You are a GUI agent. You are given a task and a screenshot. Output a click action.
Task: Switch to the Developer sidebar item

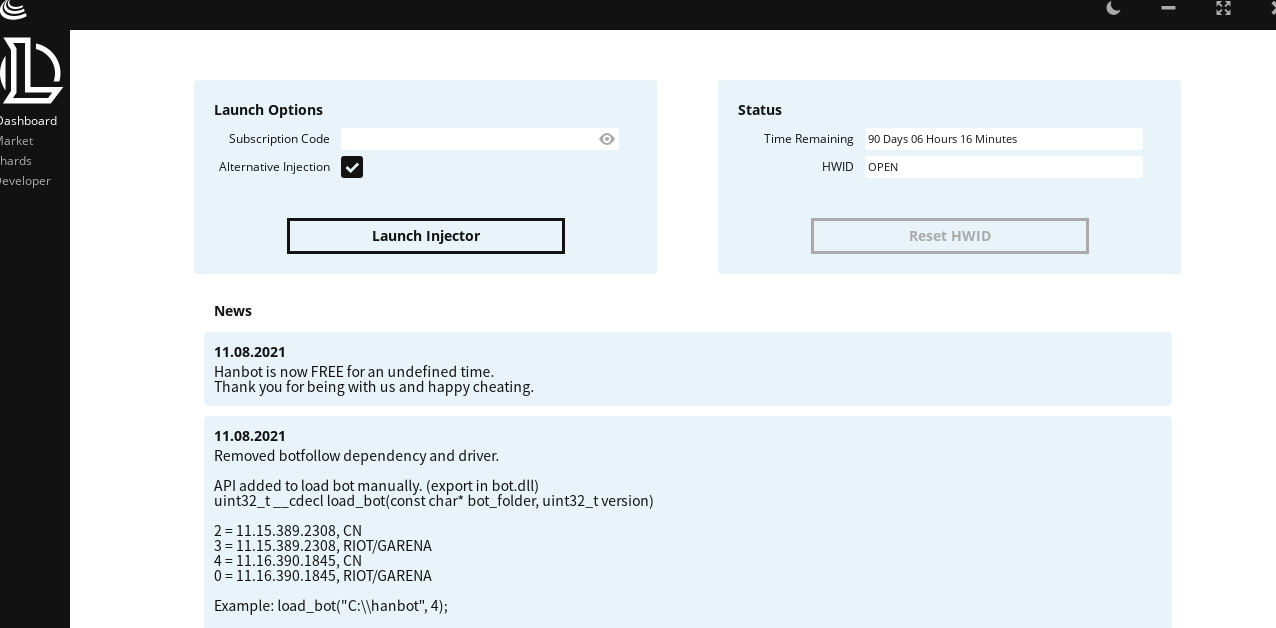pyautogui.click(x=24, y=181)
